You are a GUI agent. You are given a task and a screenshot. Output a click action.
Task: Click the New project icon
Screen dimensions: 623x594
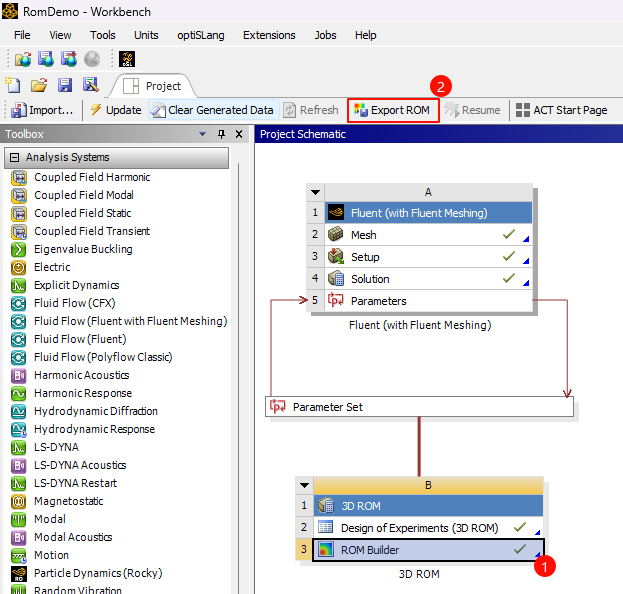click(x=13, y=85)
